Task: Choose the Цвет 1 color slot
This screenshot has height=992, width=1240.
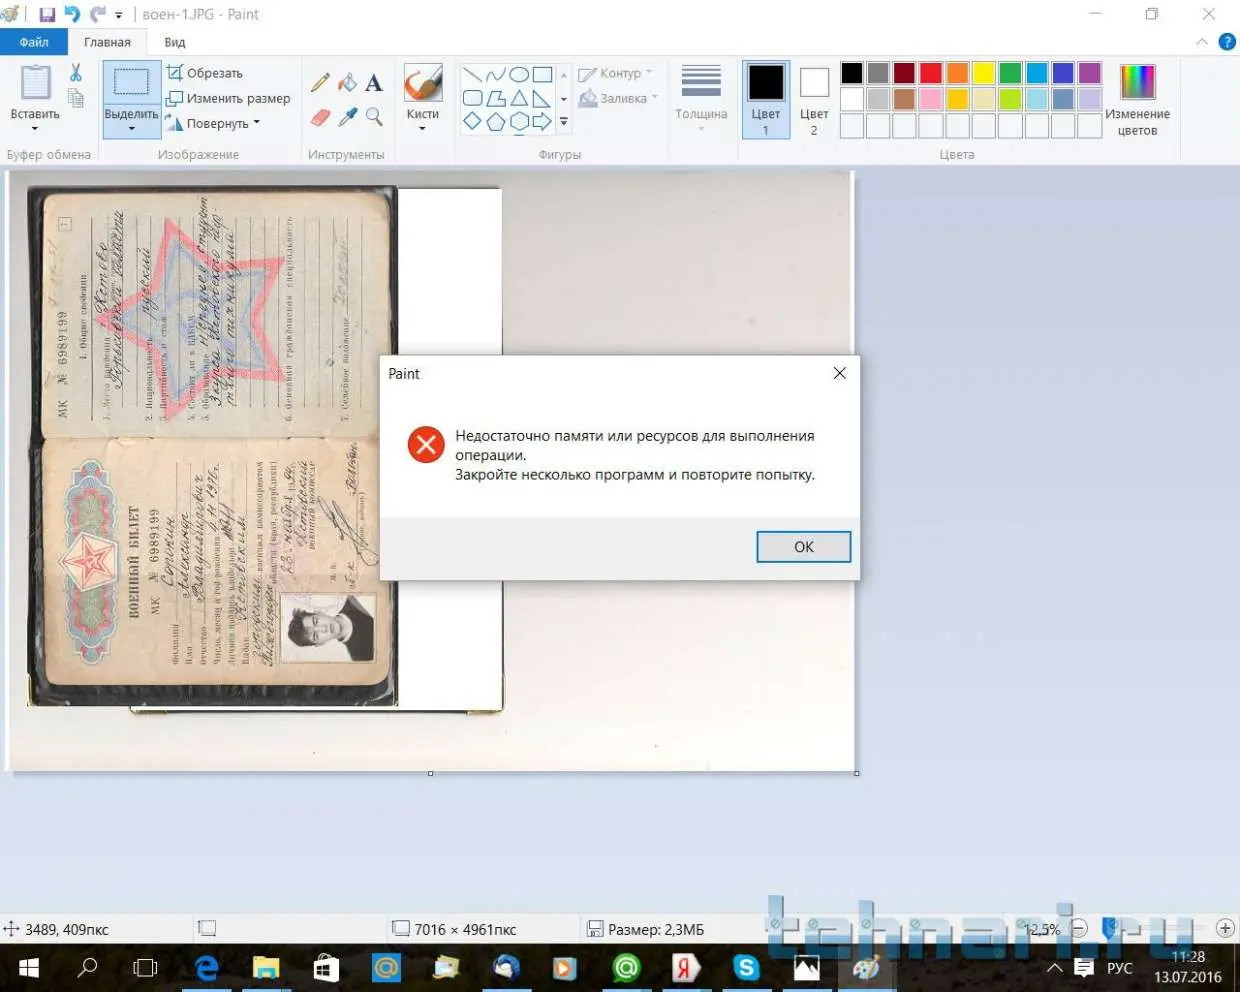Action: (x=766, y=98)
